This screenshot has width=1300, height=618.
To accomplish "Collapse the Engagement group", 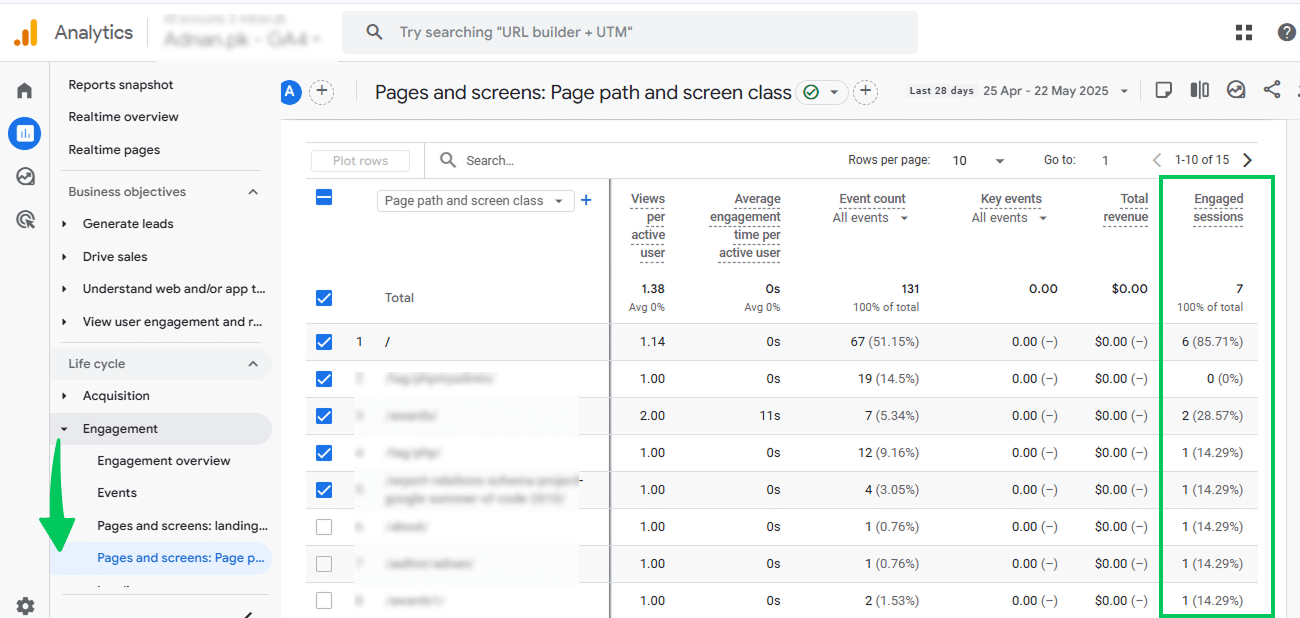I will tap(65, 429).
